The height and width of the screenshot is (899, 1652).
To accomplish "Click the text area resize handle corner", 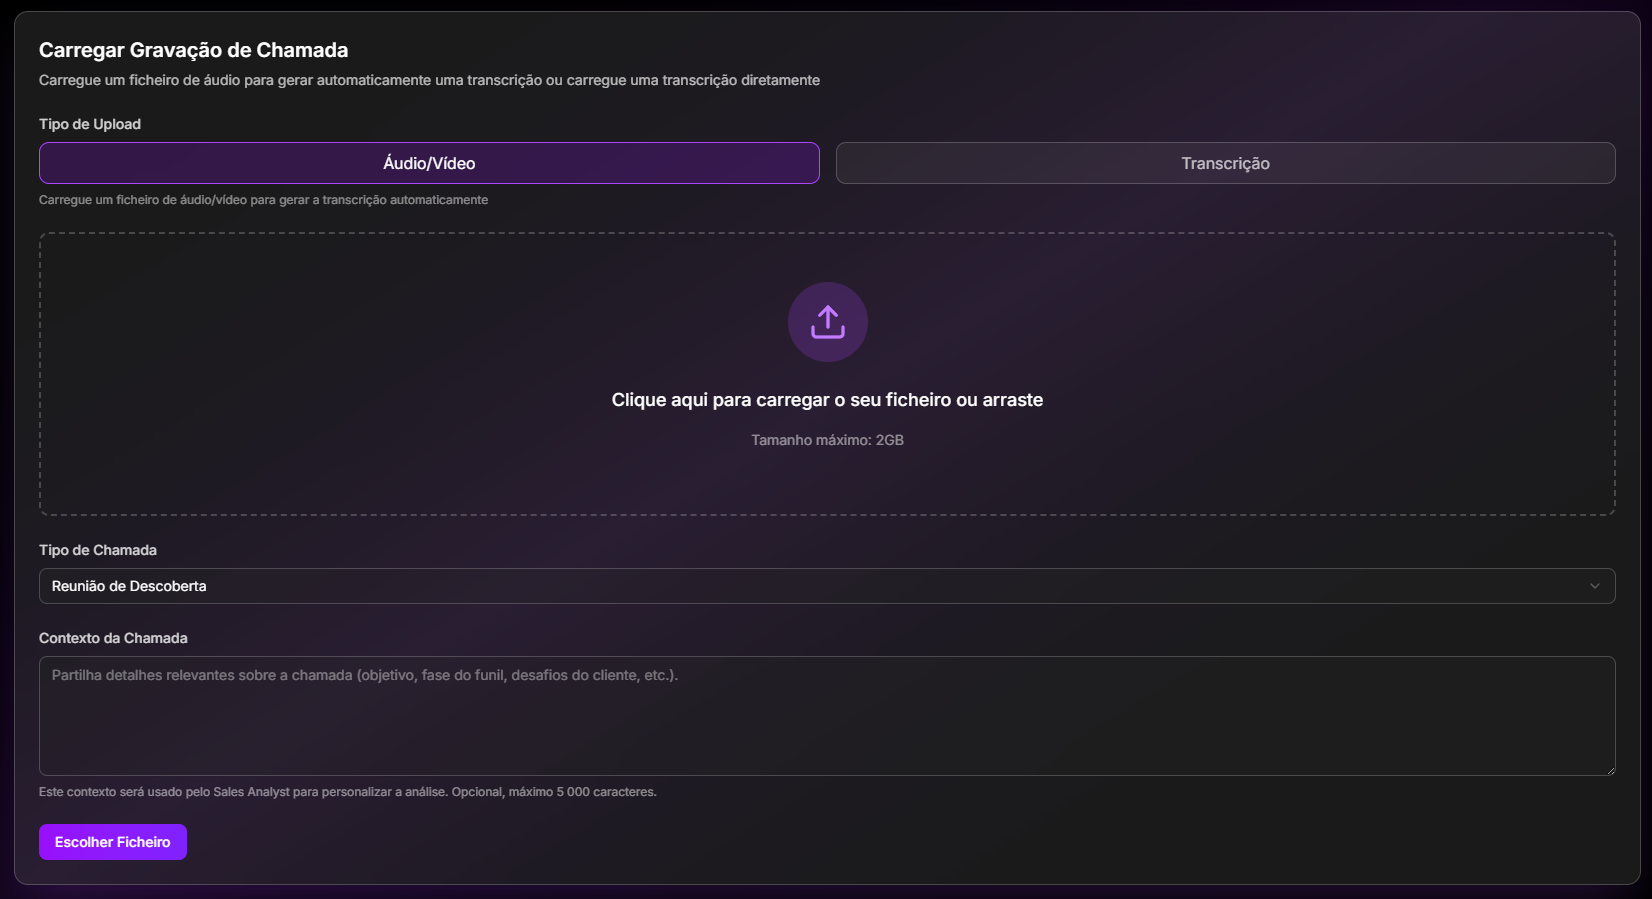I will [x=1609, y=769].
